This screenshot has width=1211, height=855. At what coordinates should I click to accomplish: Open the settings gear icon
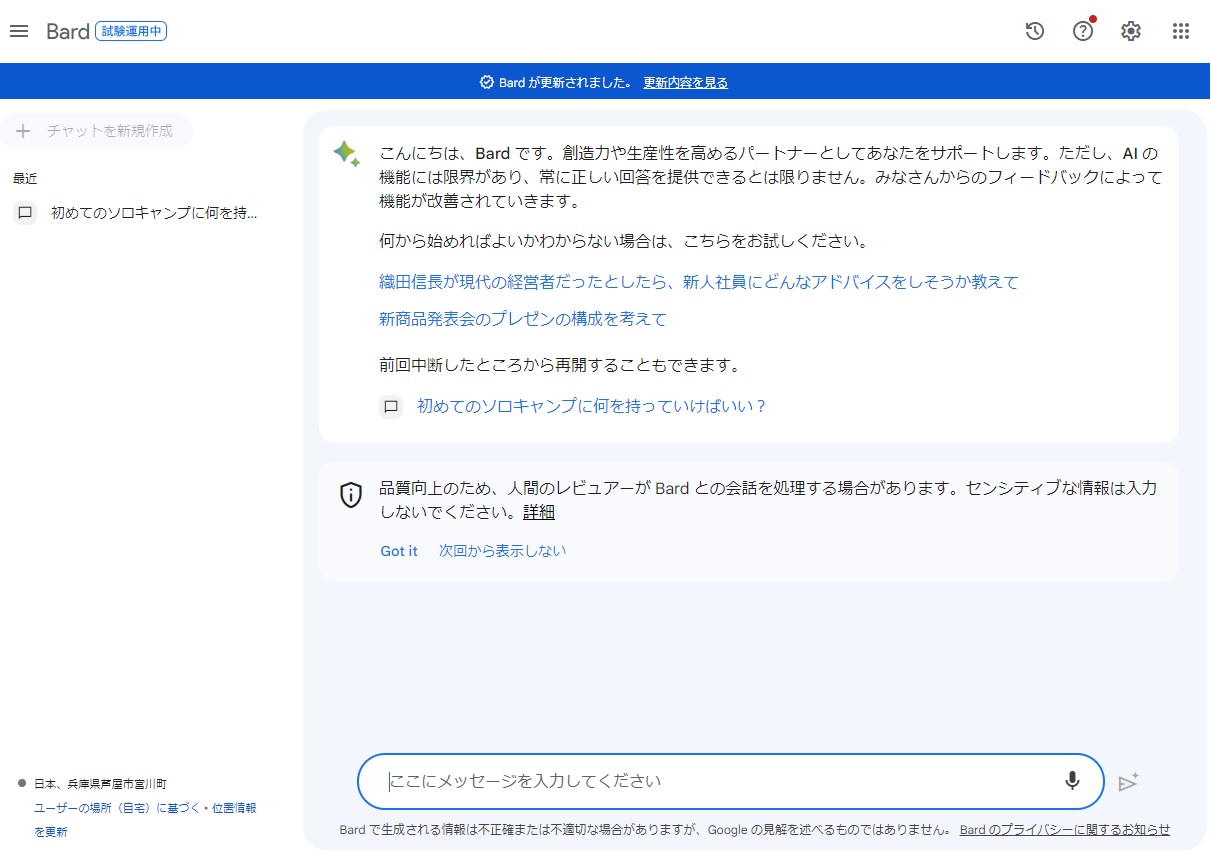pyautogui.click(x=1131, y=31)
